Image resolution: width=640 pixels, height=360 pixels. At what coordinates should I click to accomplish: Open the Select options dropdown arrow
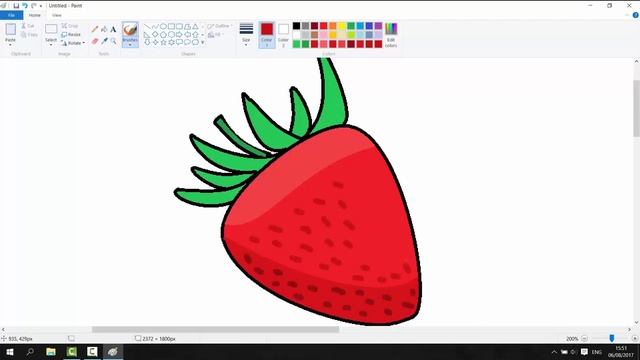coord(51,44)
